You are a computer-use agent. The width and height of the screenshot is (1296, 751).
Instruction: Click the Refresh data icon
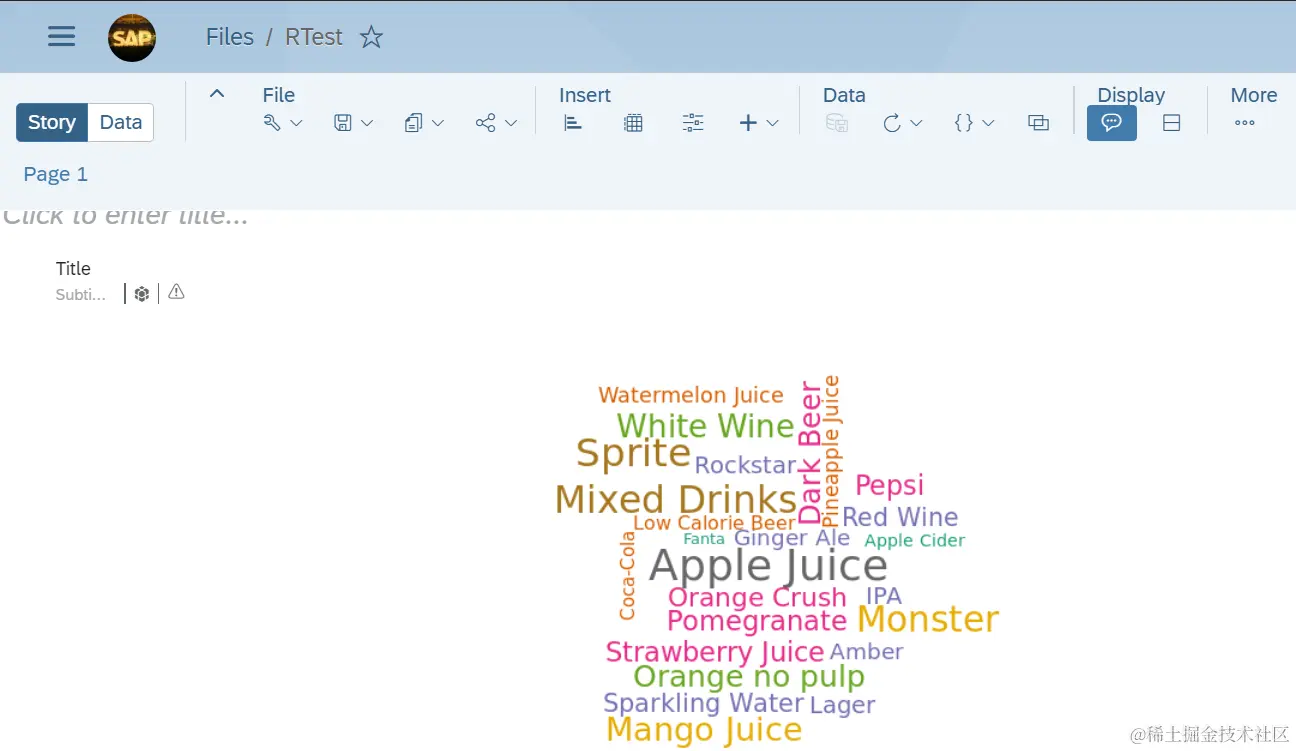tap(892, 123)
